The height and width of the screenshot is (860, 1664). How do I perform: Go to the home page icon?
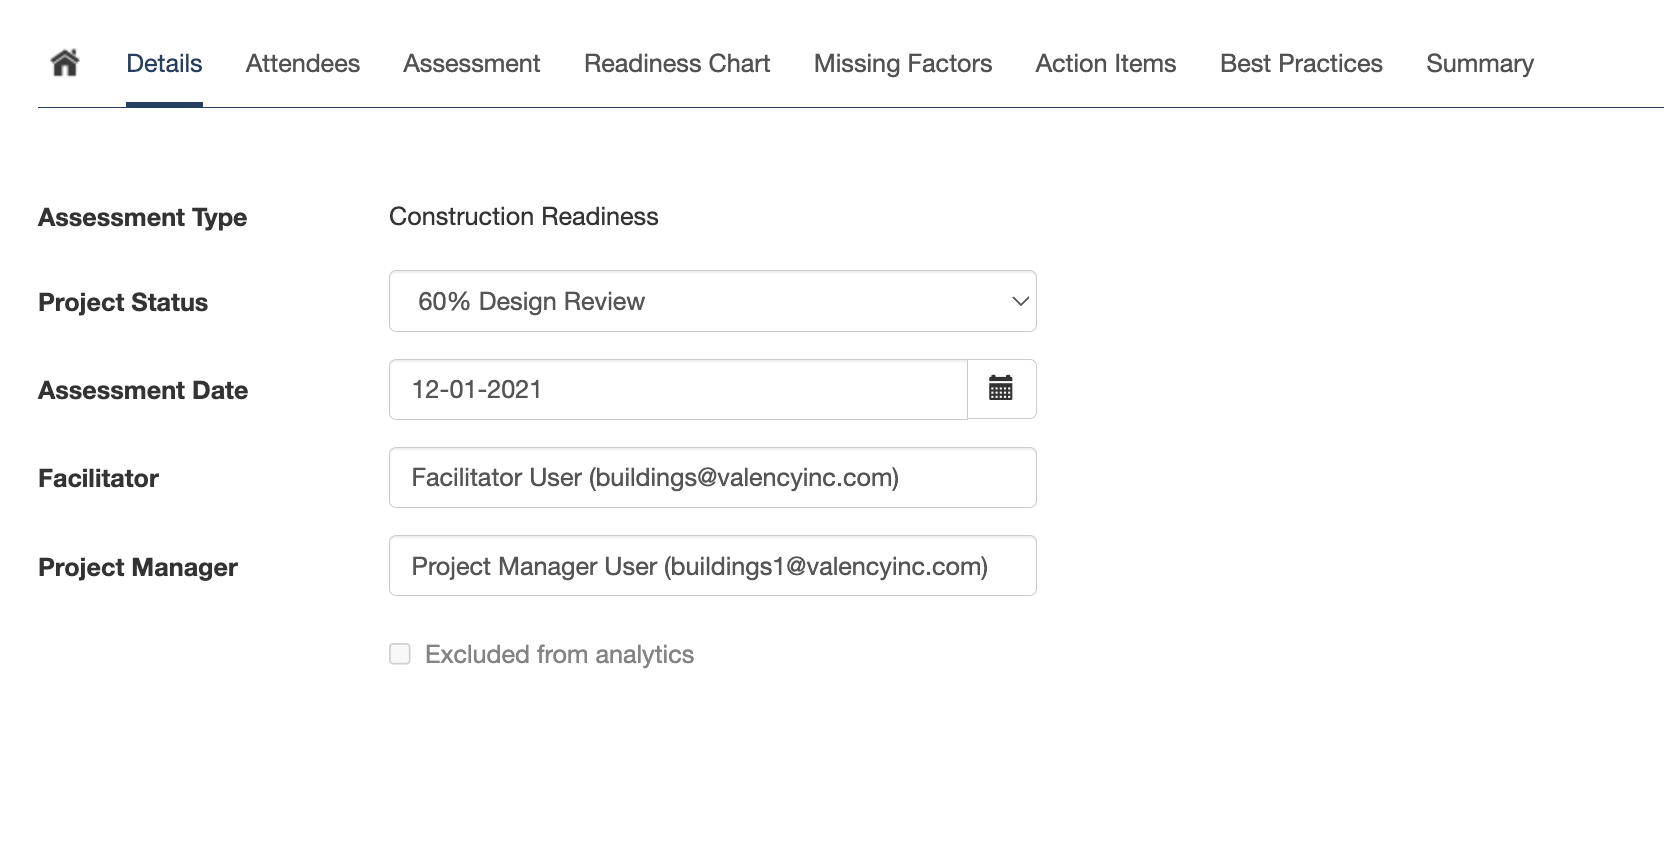pyautogui.click(x=65, y=63)
